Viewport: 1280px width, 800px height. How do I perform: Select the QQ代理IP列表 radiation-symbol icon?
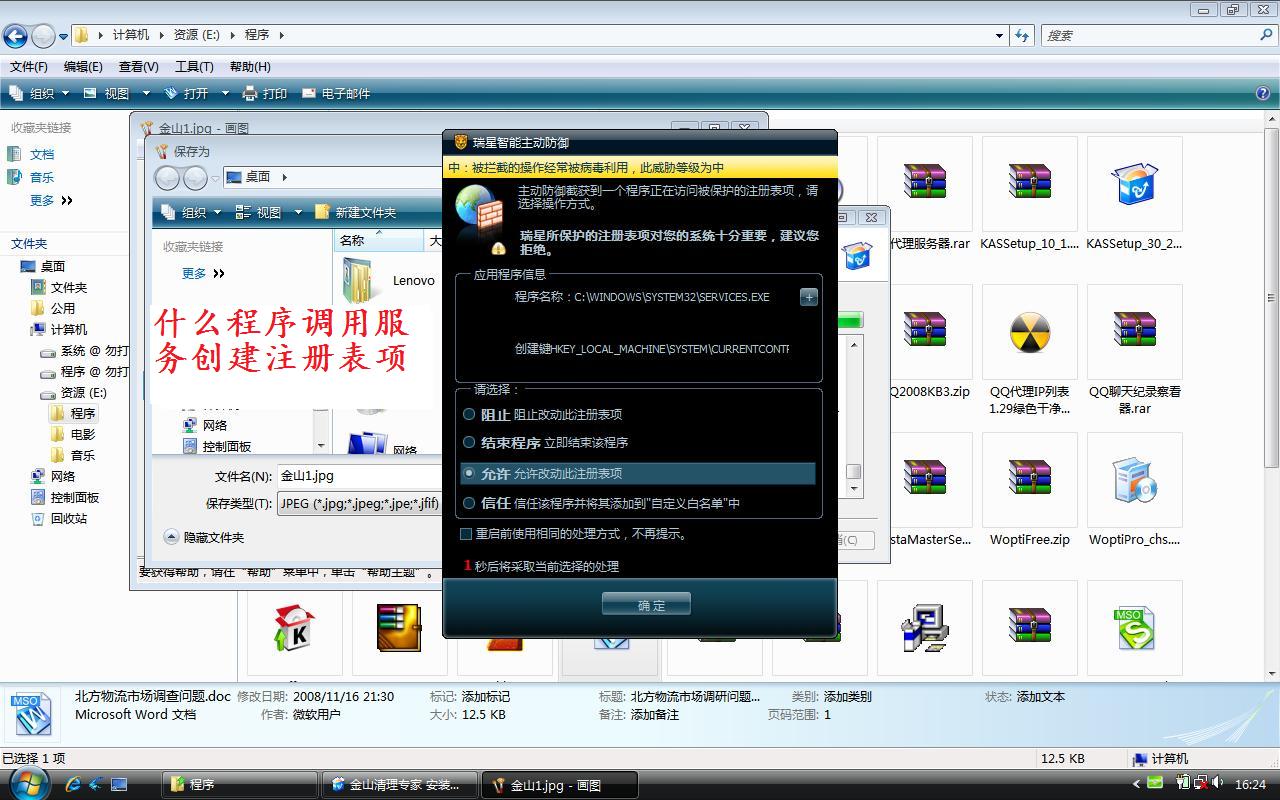(1030, 332)
